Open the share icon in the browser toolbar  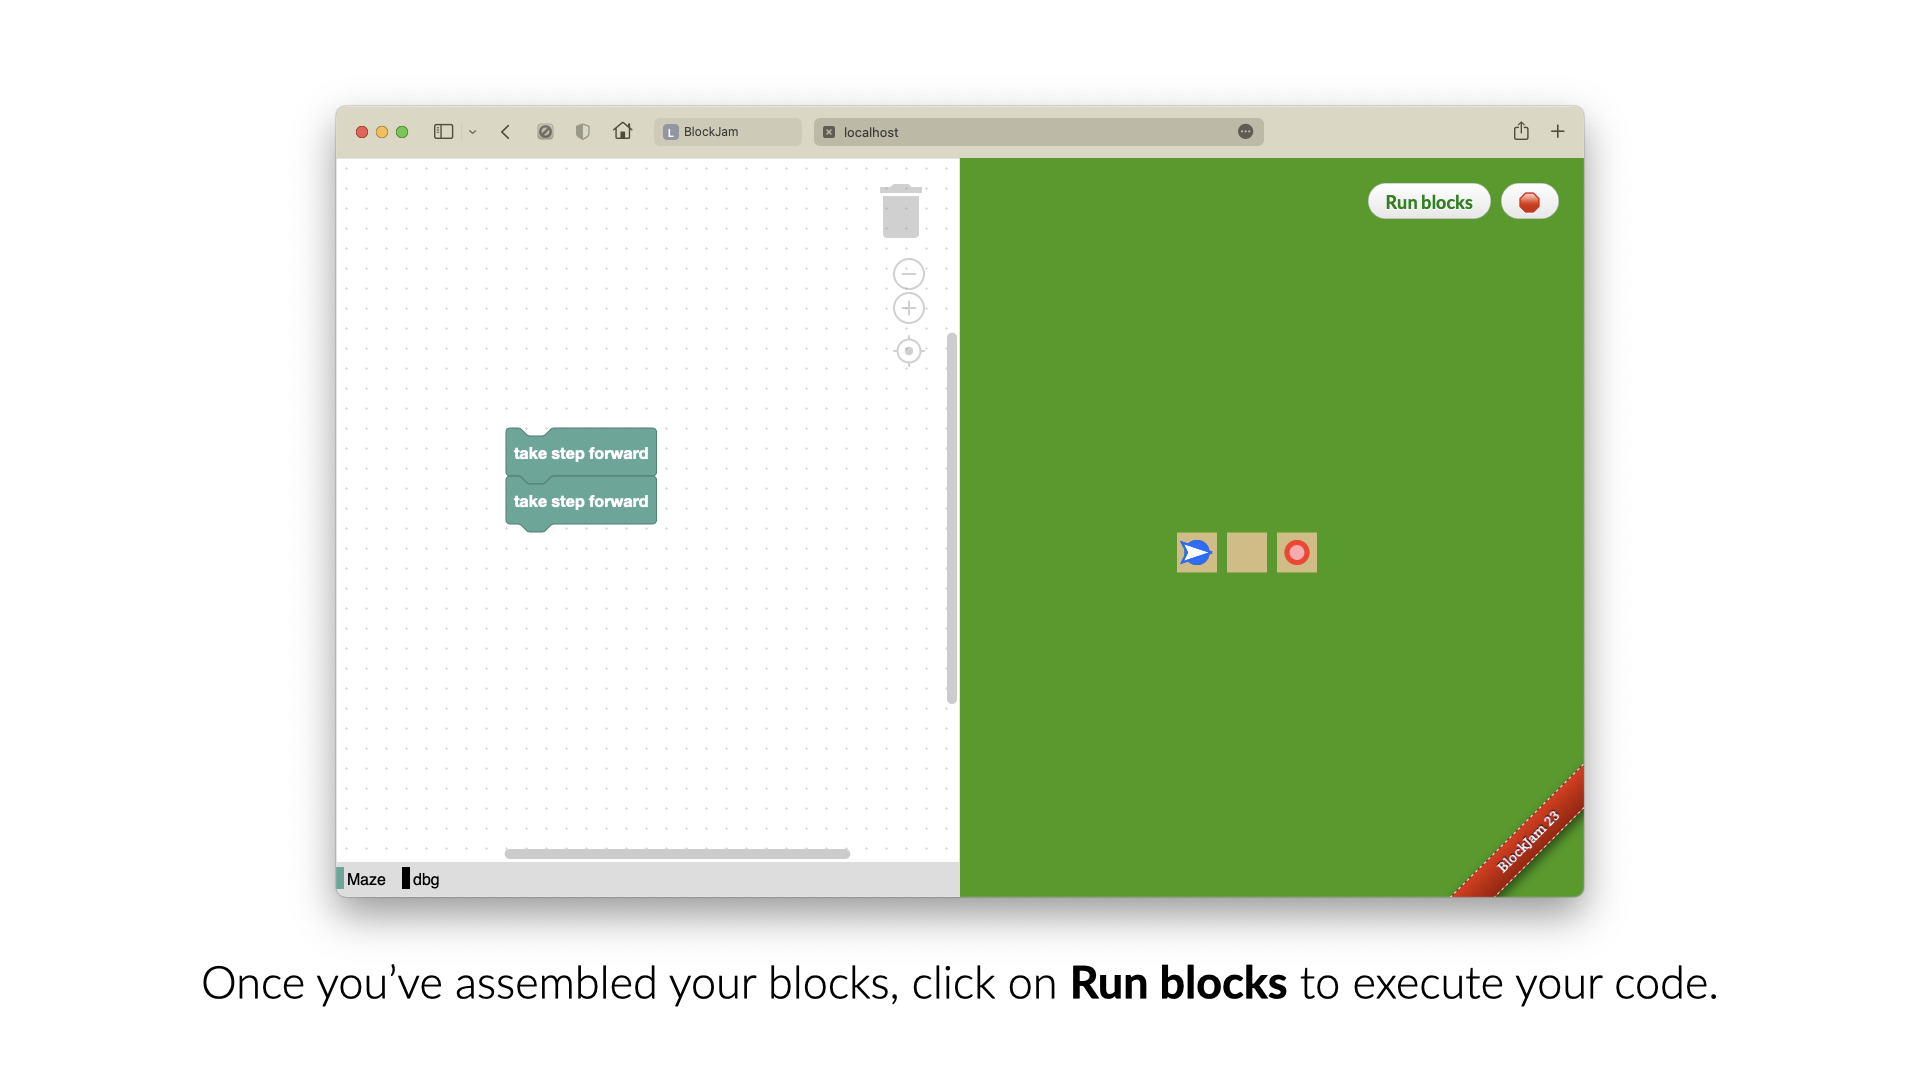tap(1520, 131)
